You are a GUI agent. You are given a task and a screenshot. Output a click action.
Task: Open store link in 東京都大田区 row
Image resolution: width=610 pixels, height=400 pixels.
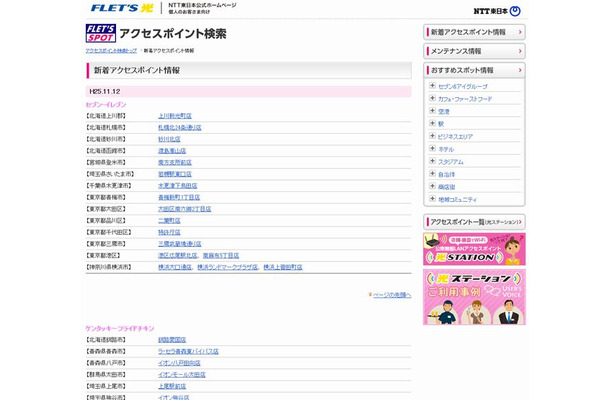(184, 209)
